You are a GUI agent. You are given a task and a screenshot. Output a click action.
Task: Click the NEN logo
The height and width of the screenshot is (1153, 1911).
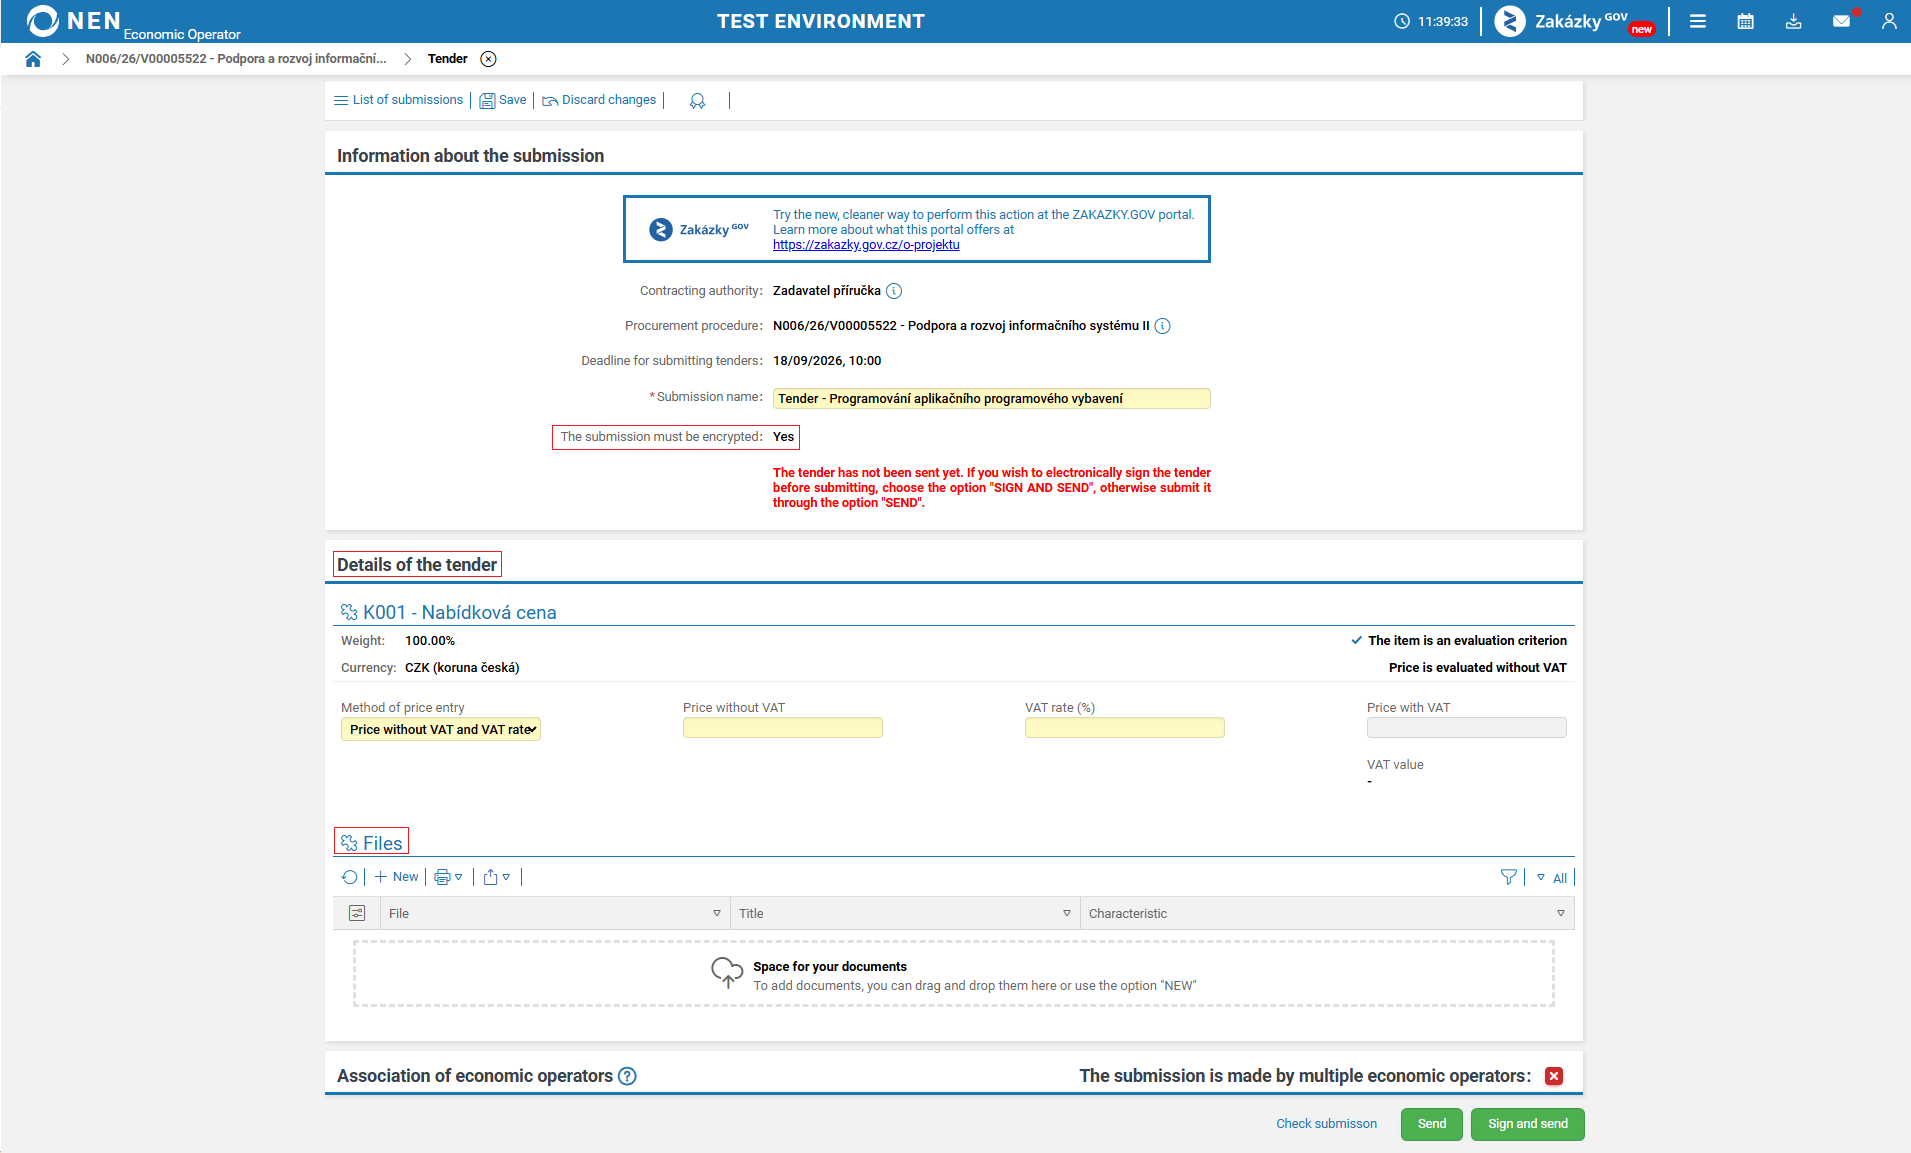pos(75,21)
